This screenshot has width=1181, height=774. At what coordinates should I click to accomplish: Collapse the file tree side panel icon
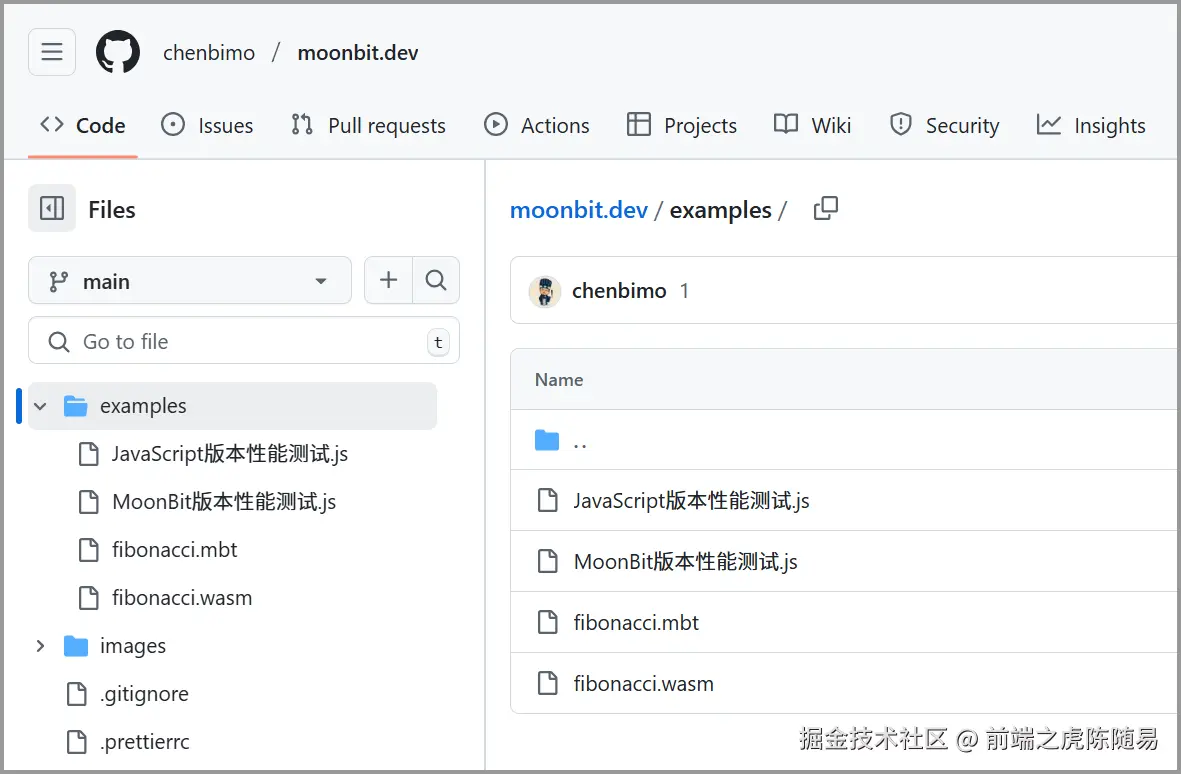pyautogui.click(x=52, y=208)
